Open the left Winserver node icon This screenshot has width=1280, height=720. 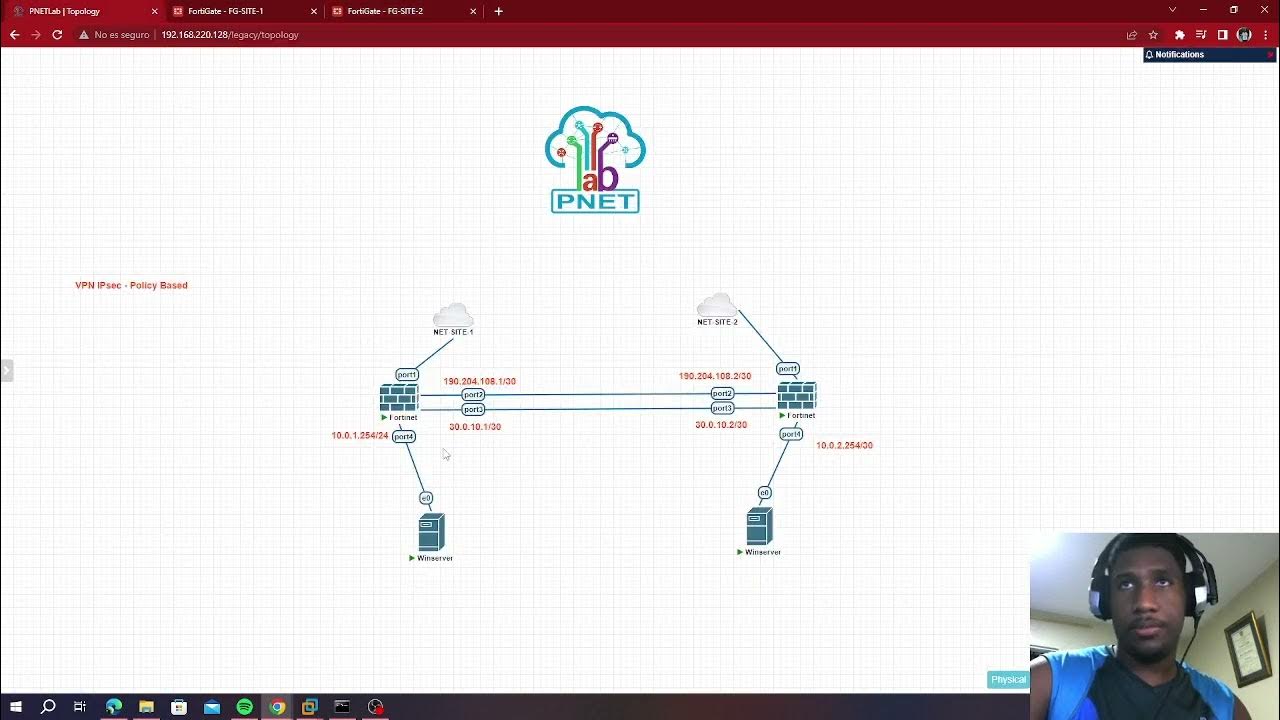pos(431,532)
